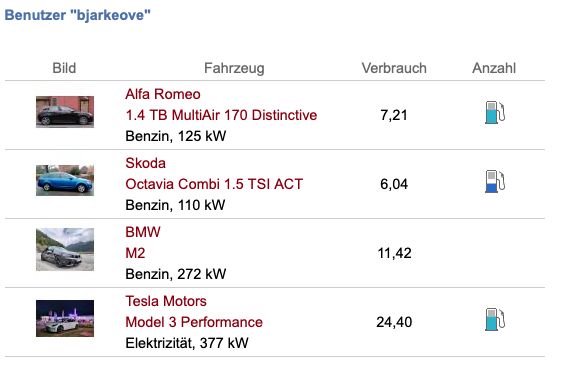This screenshot has height=371, width=562.
Task: Click the Bild column header
Action: coord(64,68)
